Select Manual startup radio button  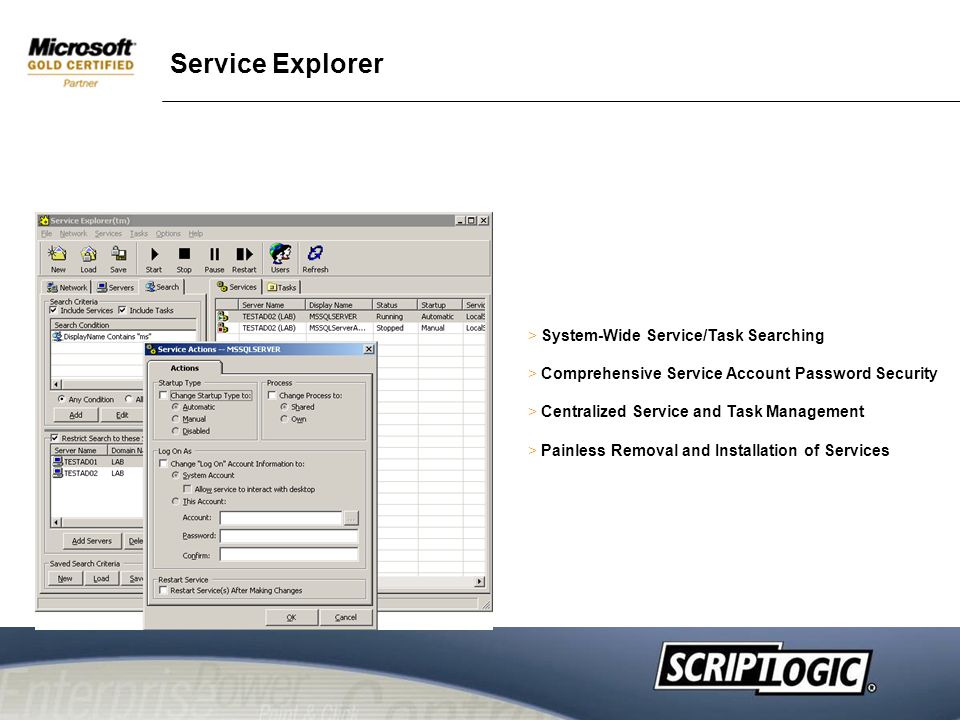click(175, 419)
